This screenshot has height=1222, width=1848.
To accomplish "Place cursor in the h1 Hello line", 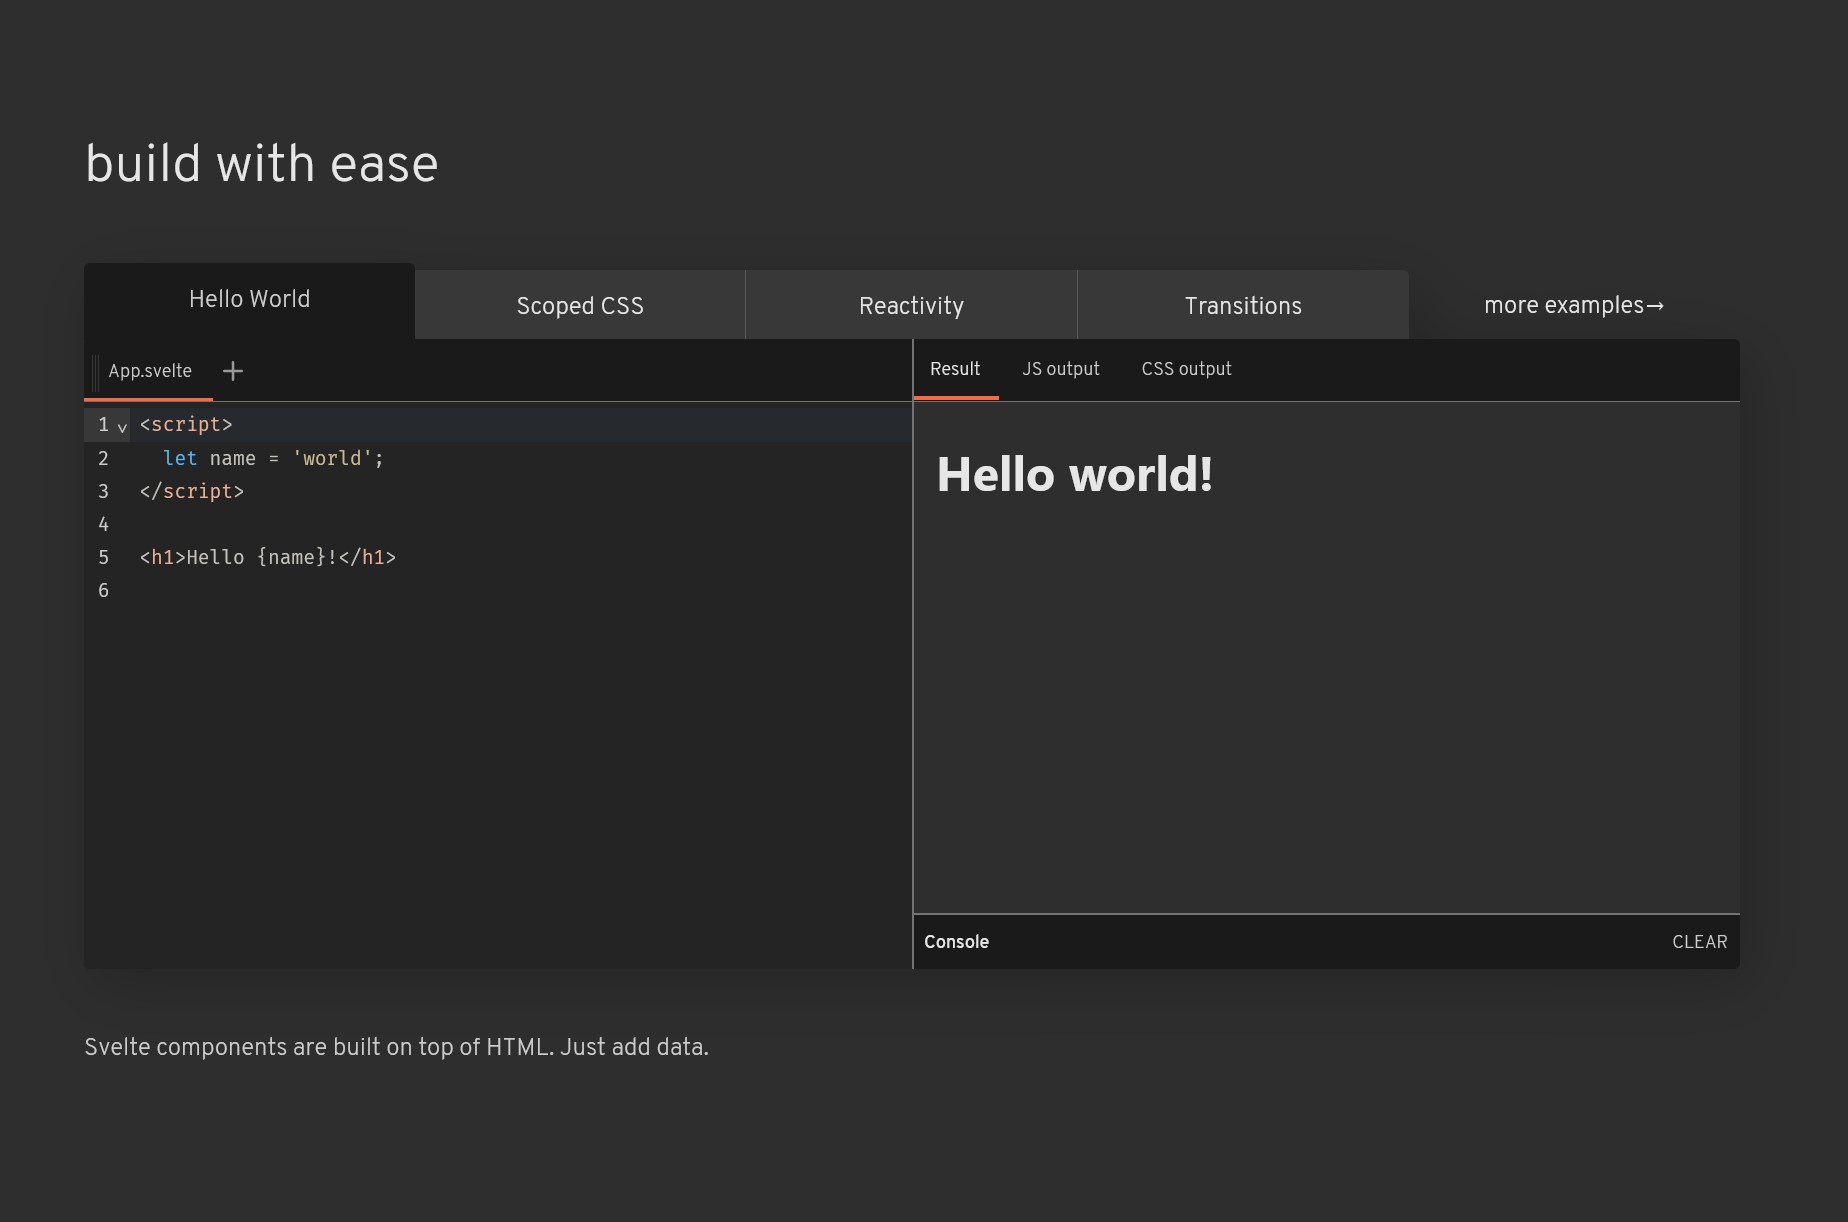I will coord(267,557).
